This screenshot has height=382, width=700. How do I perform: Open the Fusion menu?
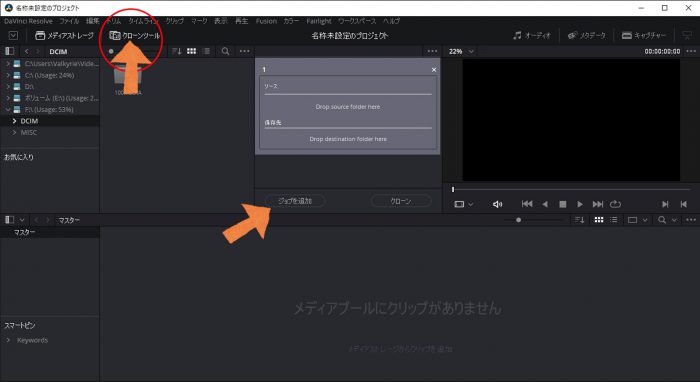[266, 21]
